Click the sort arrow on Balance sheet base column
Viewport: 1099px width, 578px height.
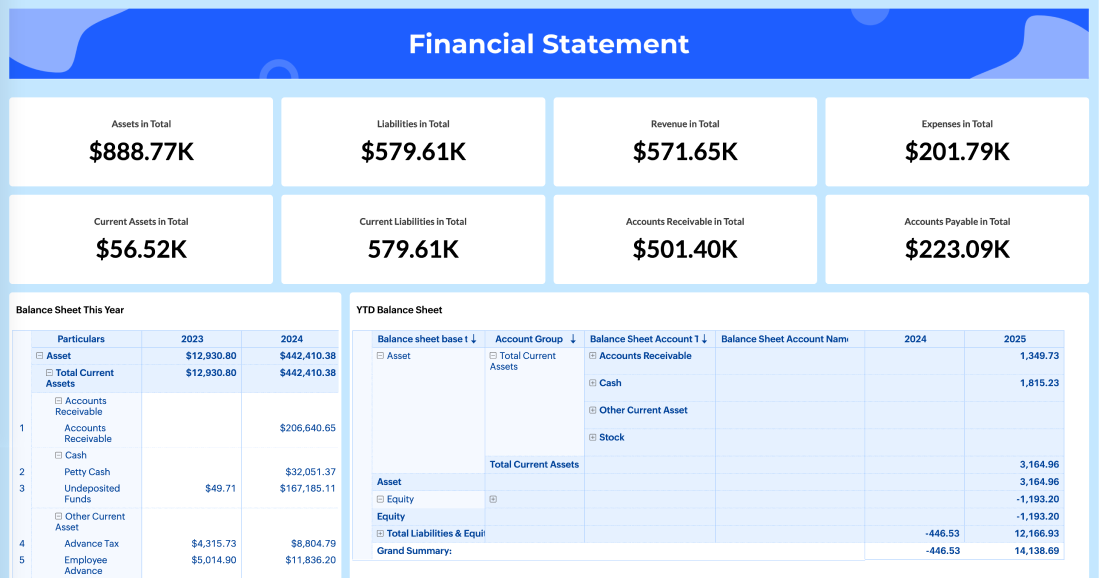click(x=473, y=339)
